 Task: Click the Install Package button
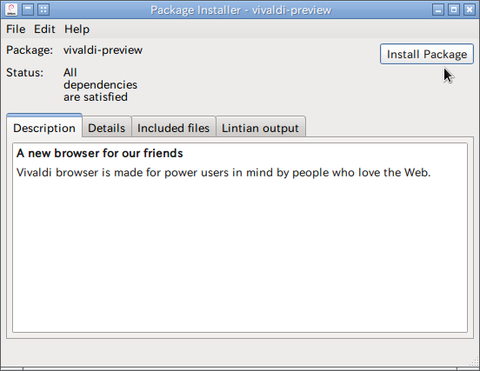pyautogui.click(x=427, y=54)
